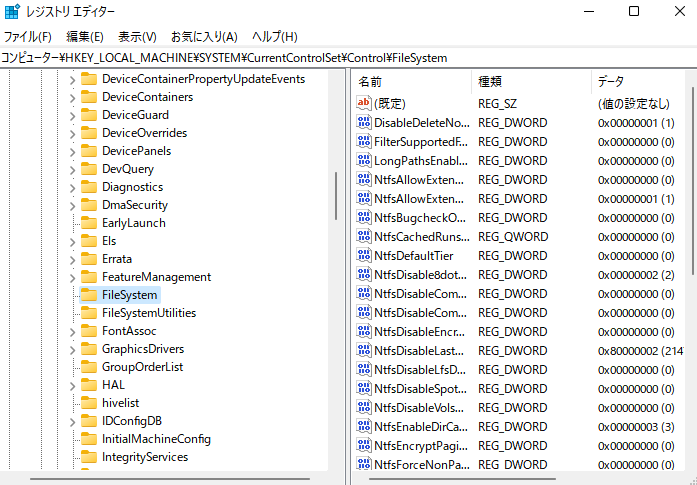The height and width of the screenshot is (485, 697).
Task: Expand the IDConfigDB tree node
Action: click(x=72, y=421)
